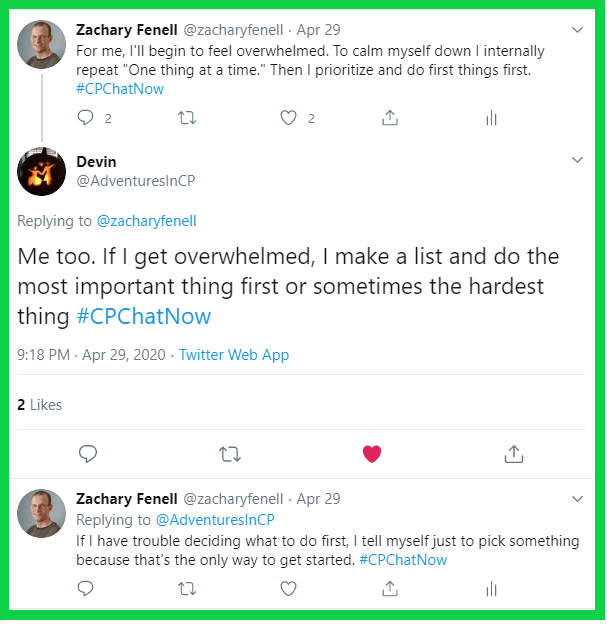The width and height of the screenshot is (607, 624).
Task: Open Devin's fire profile picture
Action: click(x=42, y=171)
